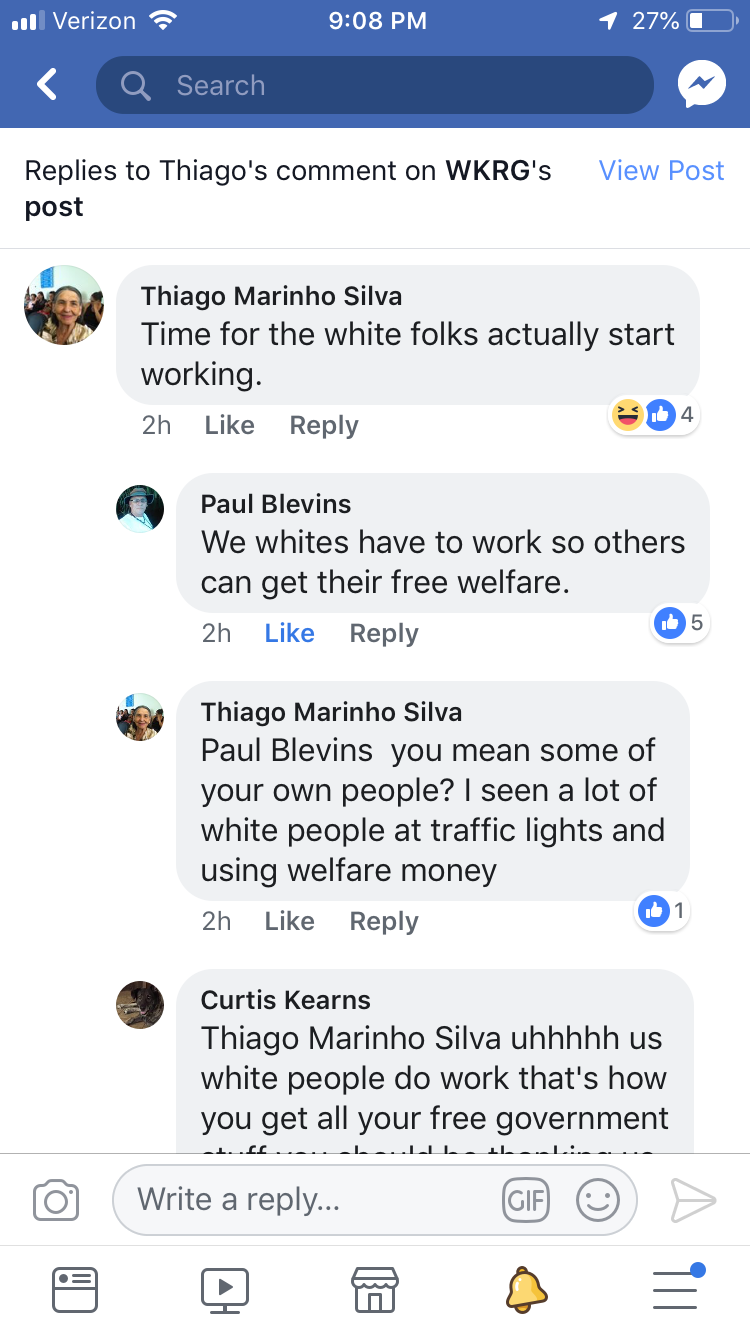
Task: Go back using the back arrow
Action: pos(47,85)
